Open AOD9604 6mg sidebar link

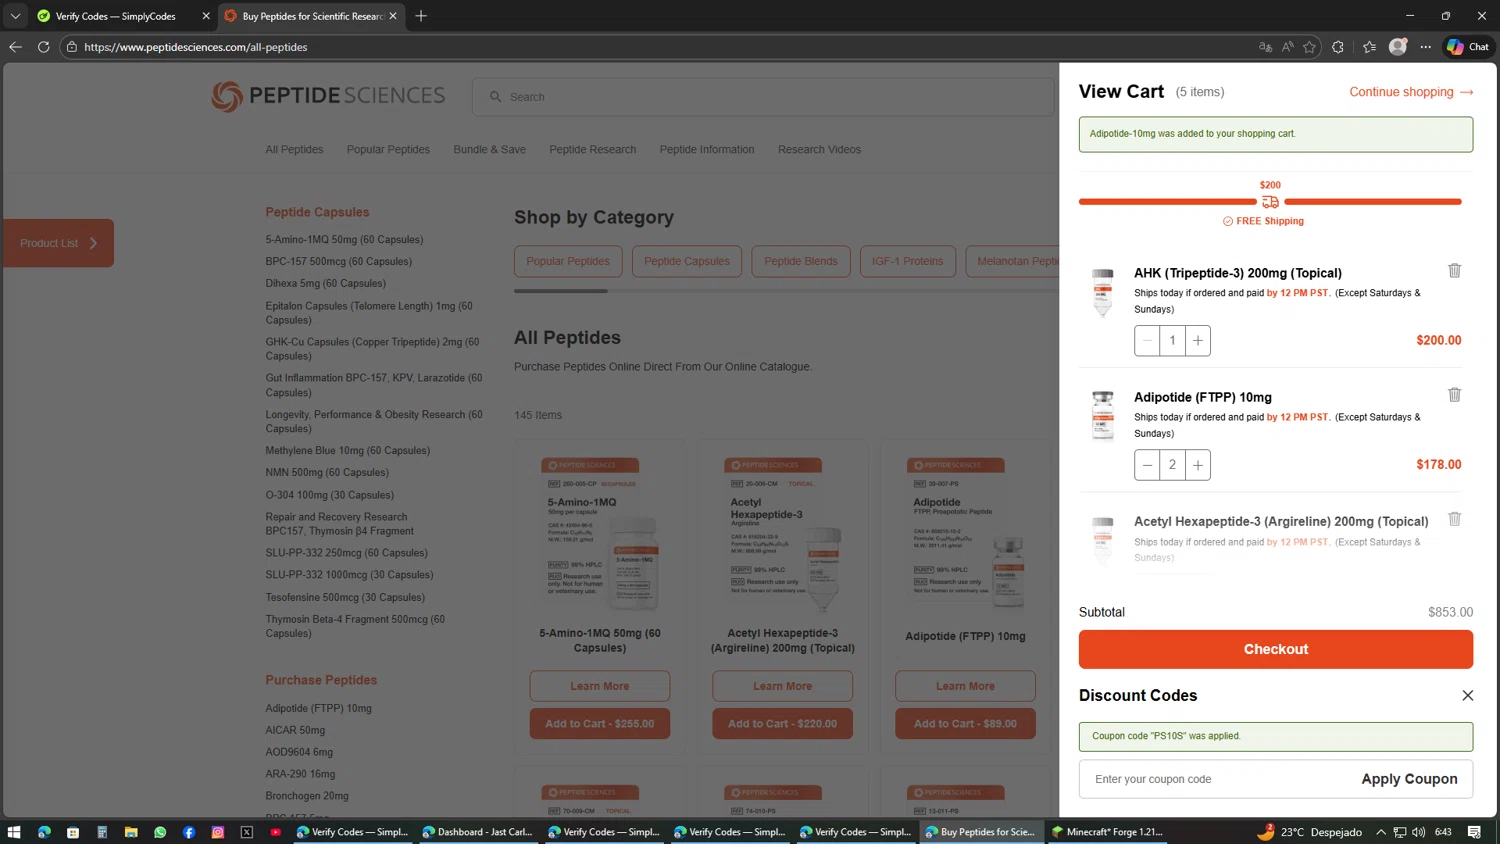299,752
